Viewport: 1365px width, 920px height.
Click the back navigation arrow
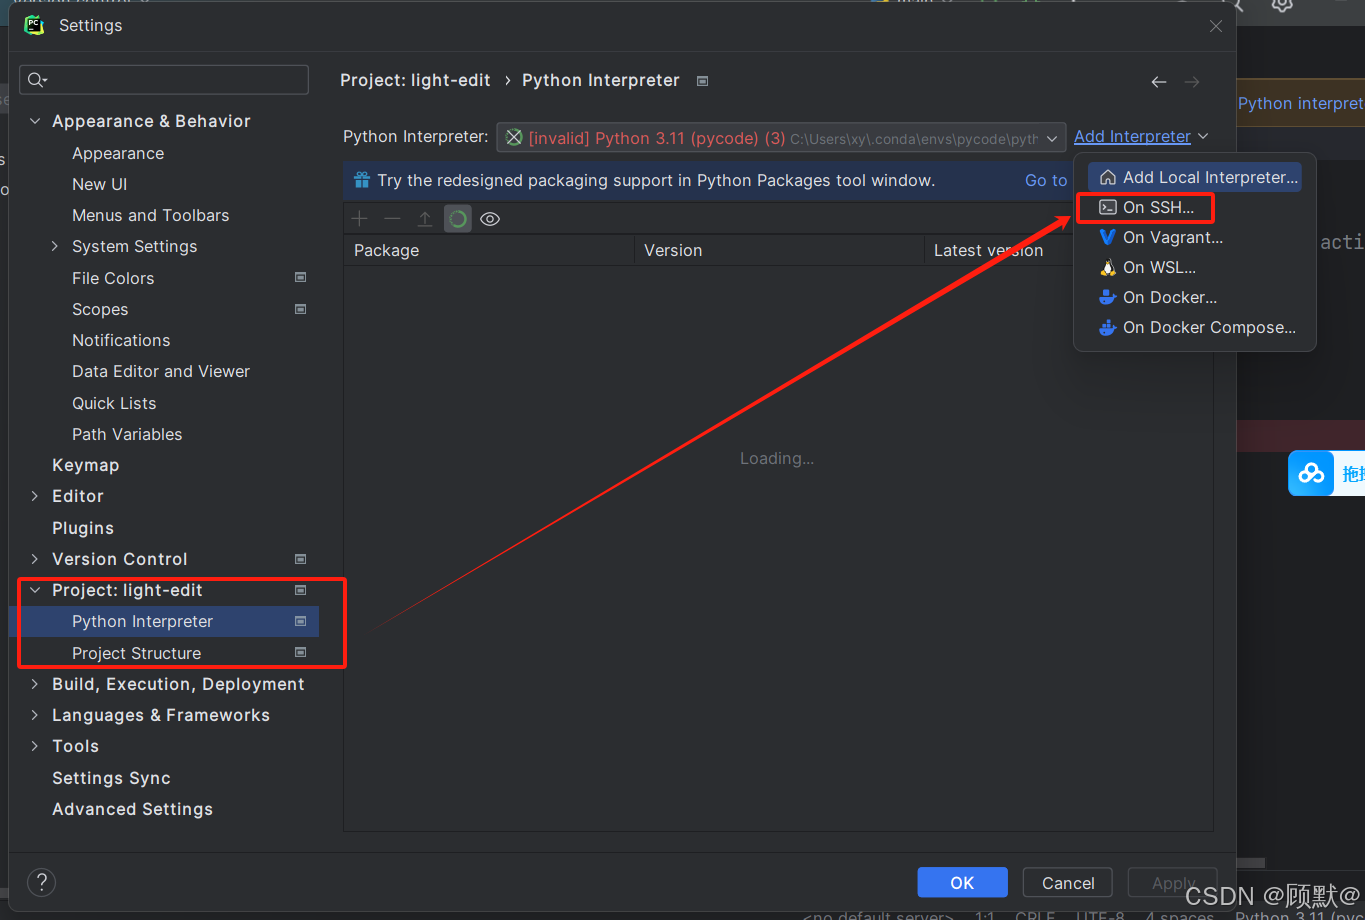pyautogui.click(x=1158, y=82)
